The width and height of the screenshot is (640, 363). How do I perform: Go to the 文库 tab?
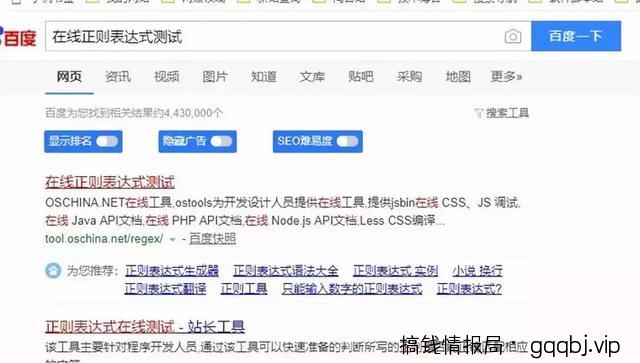pos(312,76)
